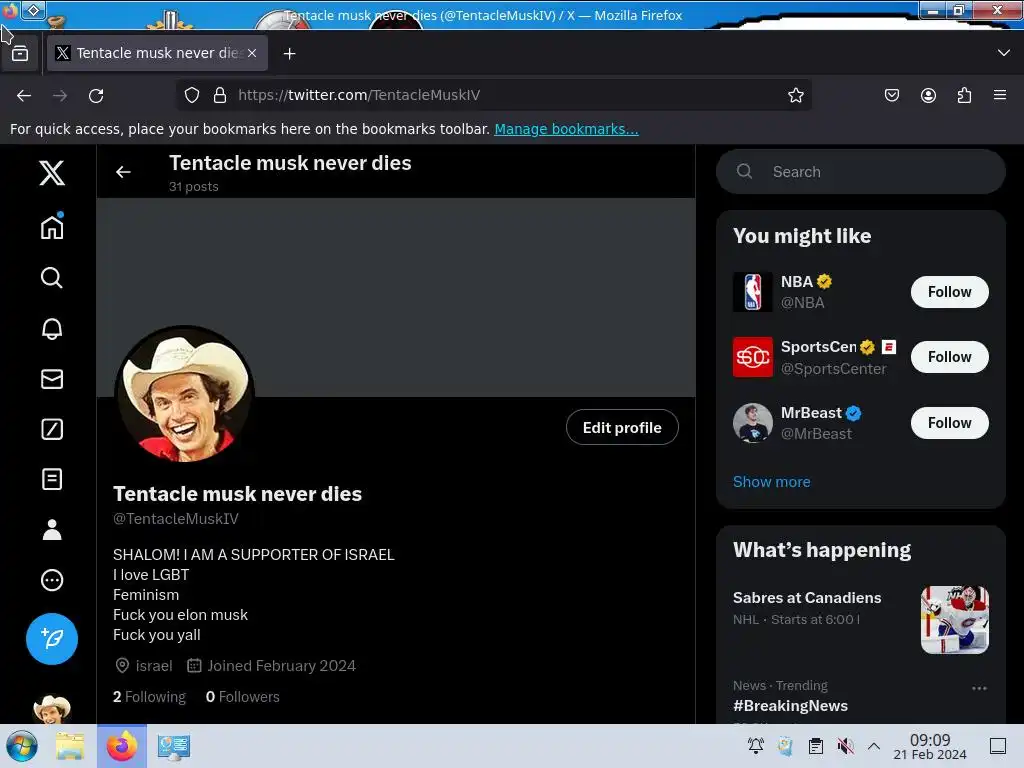Image resolution: width=1024 pixels, height=768 pixels.
Task: Click show desktop button in taskbar
Action: [x=997, y=746]
